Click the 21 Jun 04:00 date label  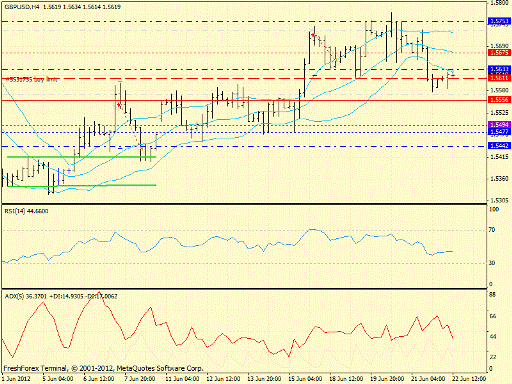point(428,379)
